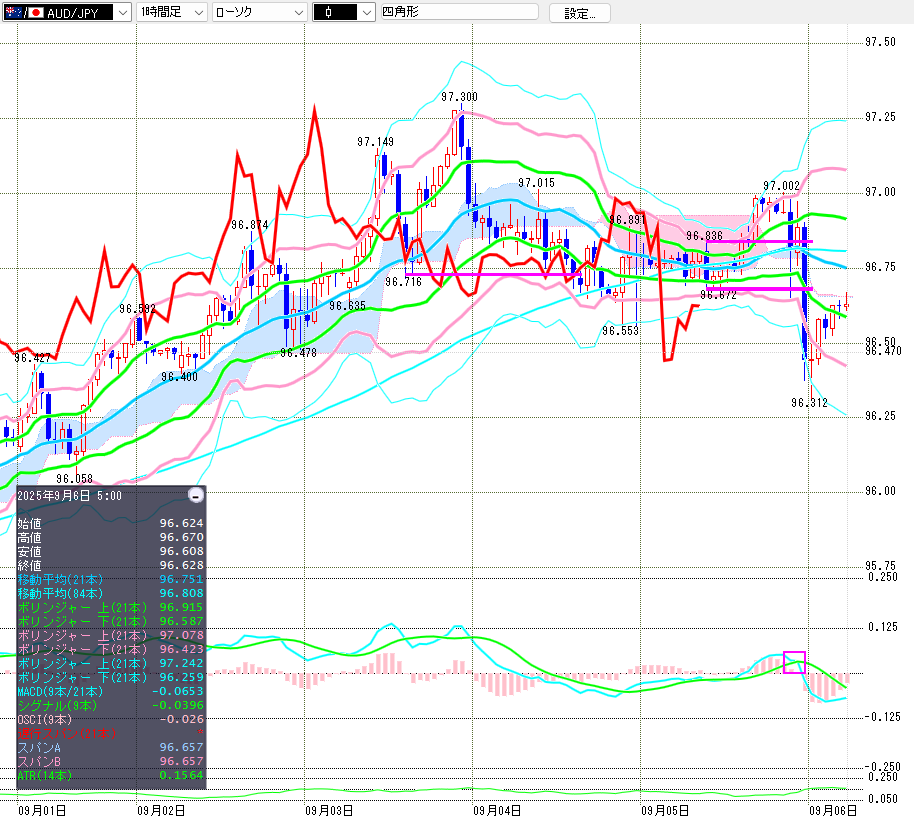
Task: Click the 96.058 low price label
Action: (x=74, y=478)
